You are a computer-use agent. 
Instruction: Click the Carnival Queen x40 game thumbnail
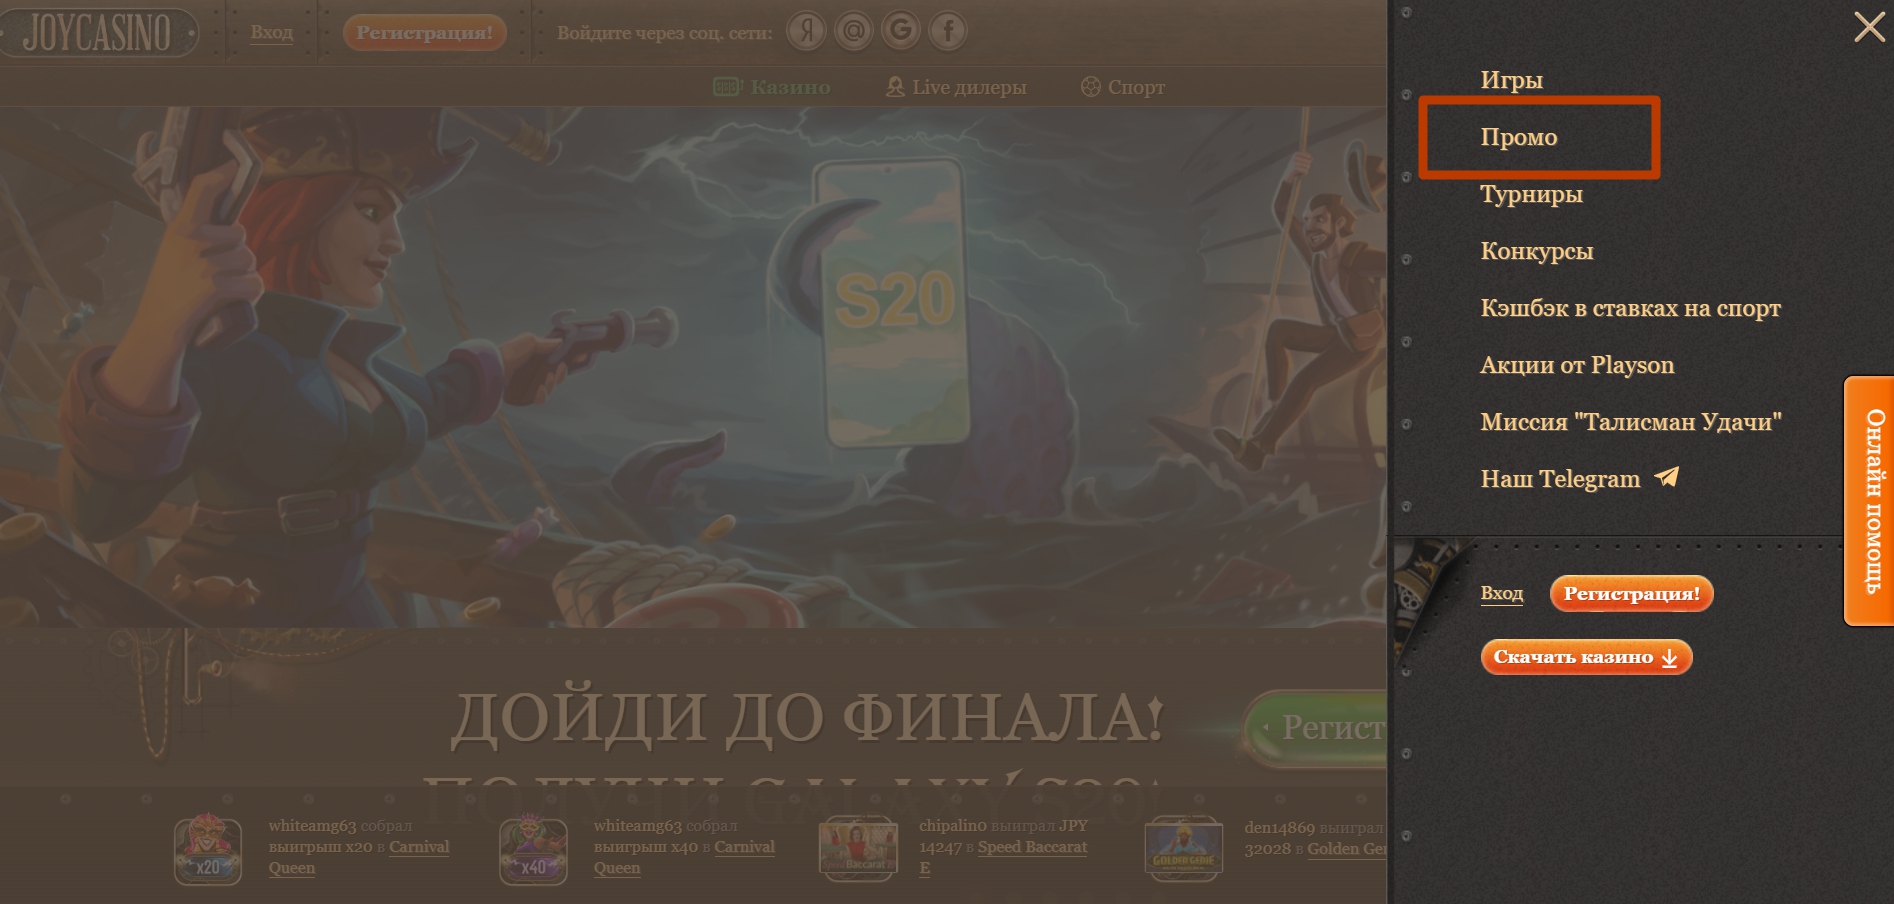point(533,850)
